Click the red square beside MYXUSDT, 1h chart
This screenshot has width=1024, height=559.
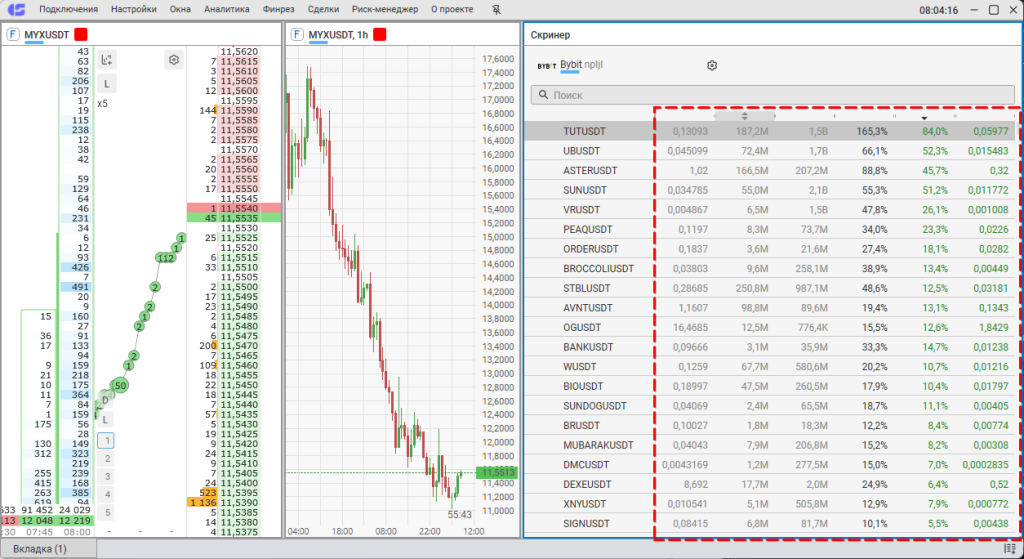tap(380, 34)
